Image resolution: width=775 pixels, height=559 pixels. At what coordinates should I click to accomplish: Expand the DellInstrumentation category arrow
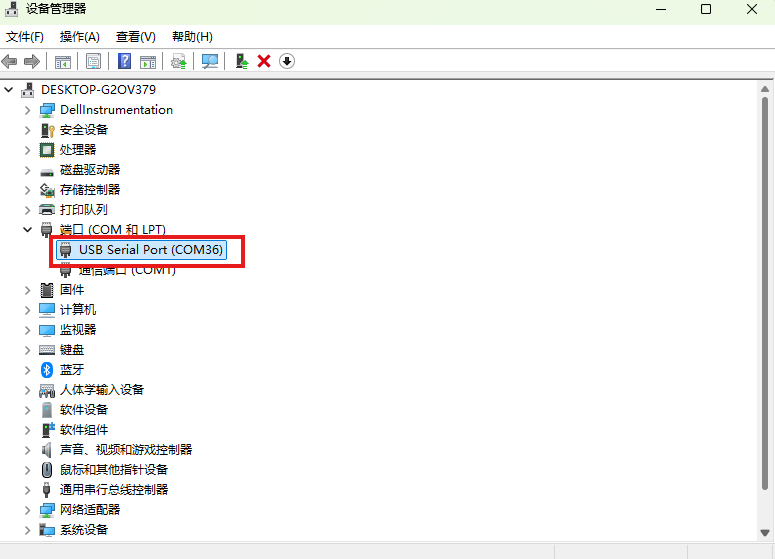pyautogui.click(x=28, y=110)
